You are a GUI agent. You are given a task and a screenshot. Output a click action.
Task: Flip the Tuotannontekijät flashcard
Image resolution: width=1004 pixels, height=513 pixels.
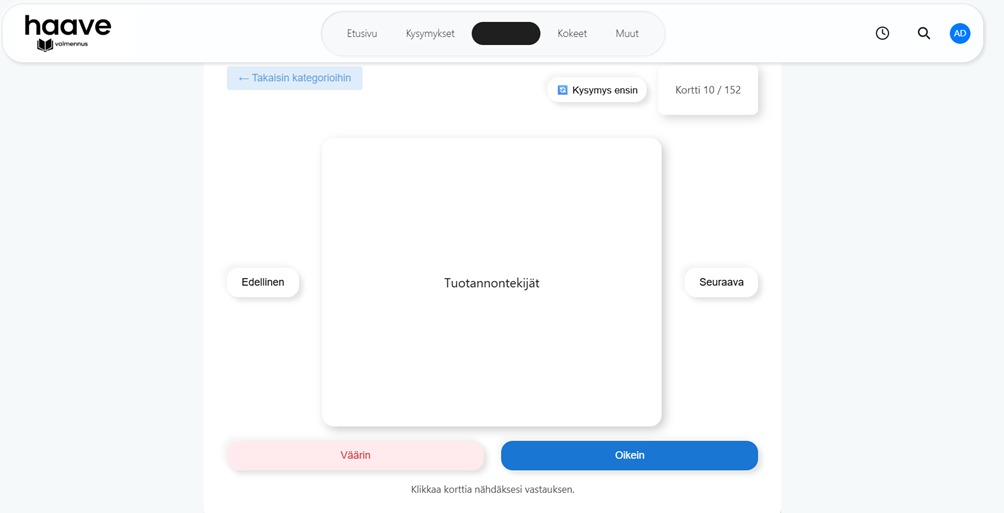click(492, 282)
